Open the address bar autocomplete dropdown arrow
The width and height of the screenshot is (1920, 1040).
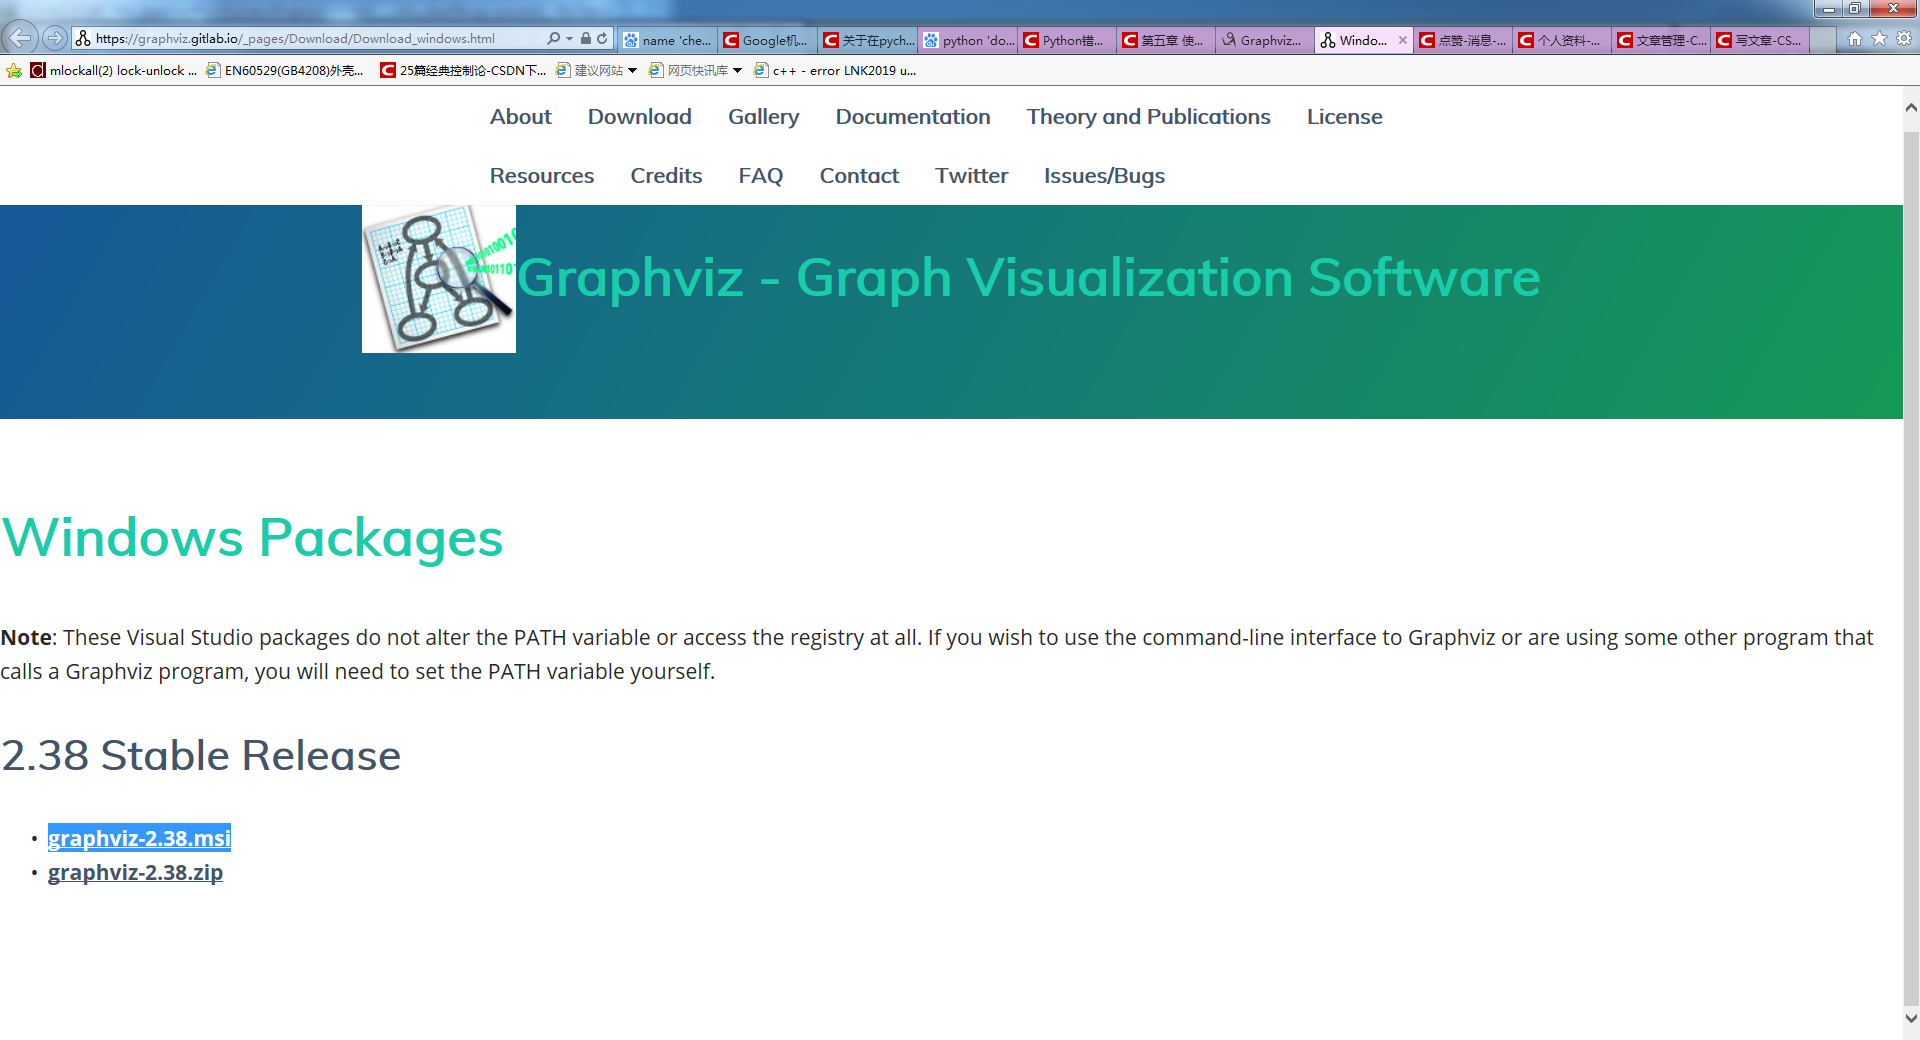pyautogui.click(x=569, y=38)
